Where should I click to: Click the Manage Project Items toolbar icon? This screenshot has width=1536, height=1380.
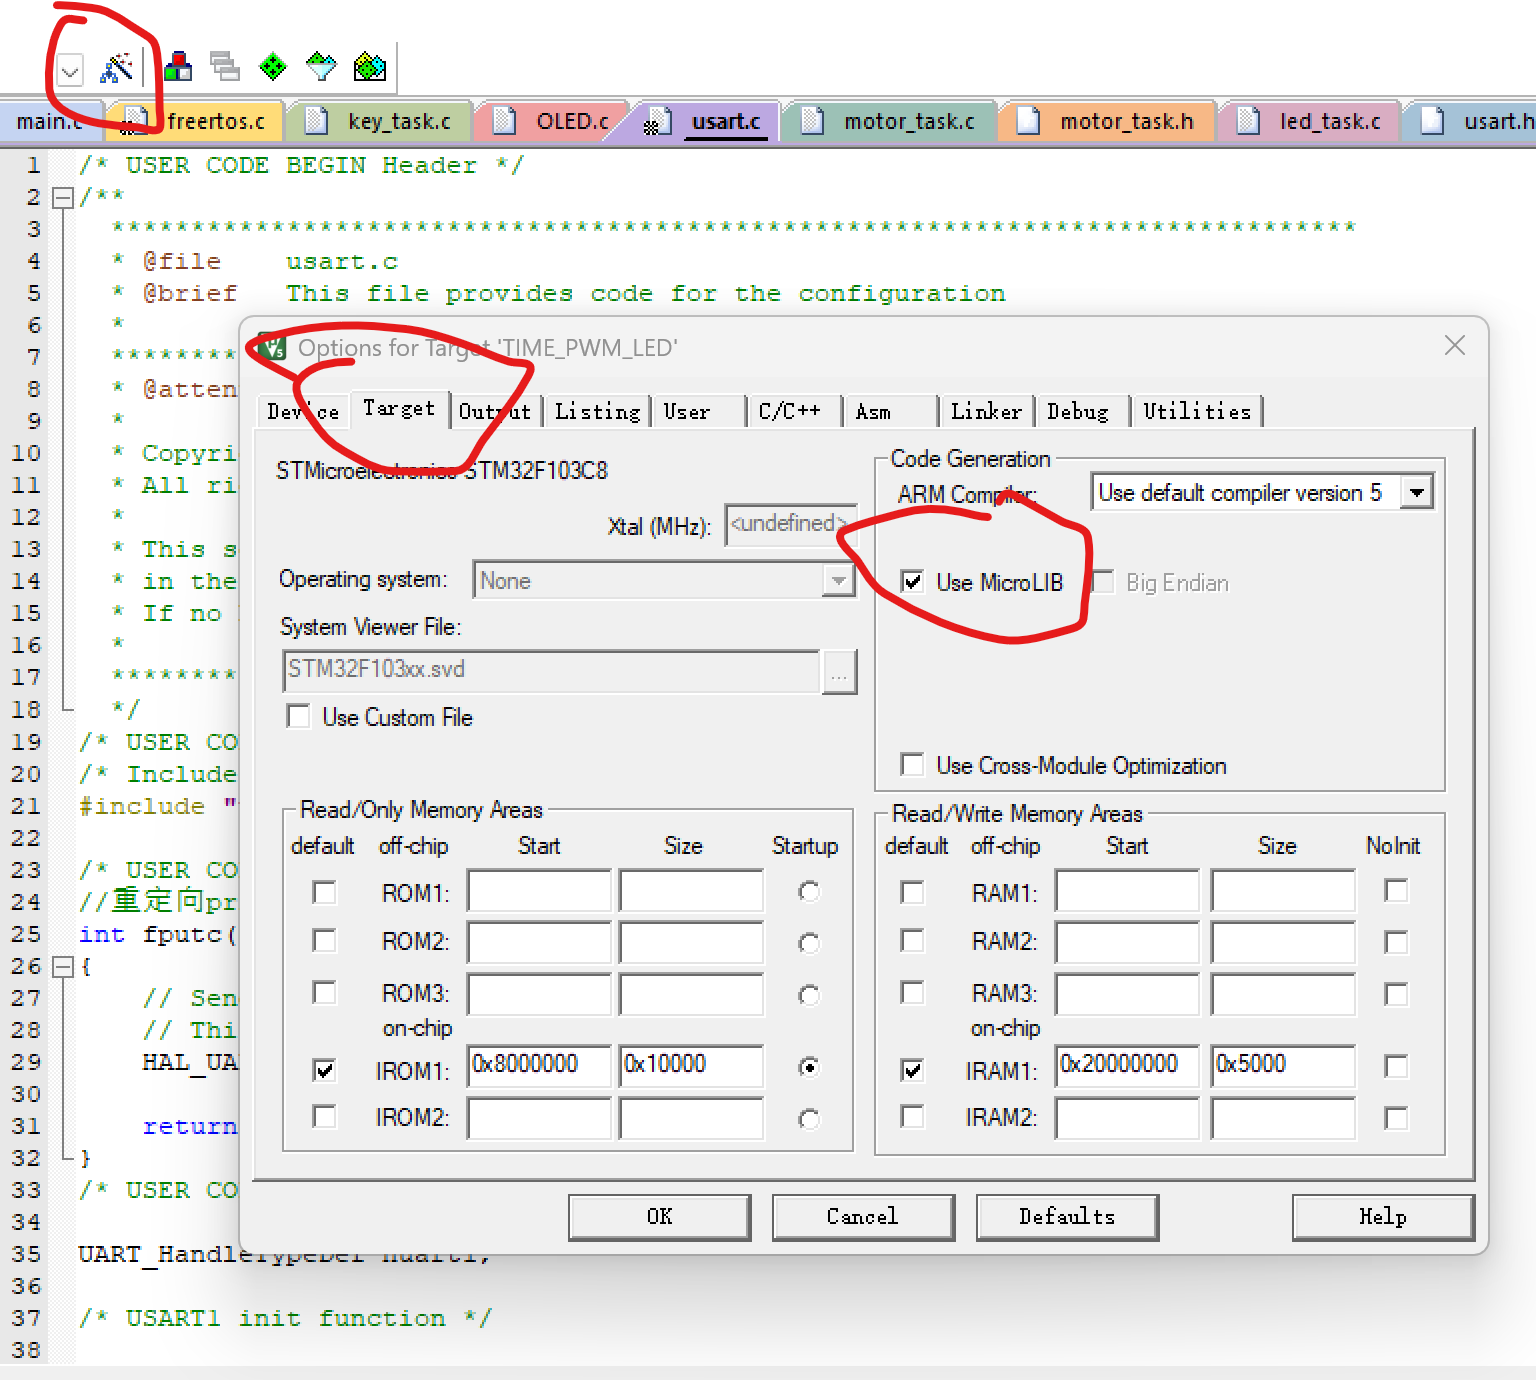point(178,67)
